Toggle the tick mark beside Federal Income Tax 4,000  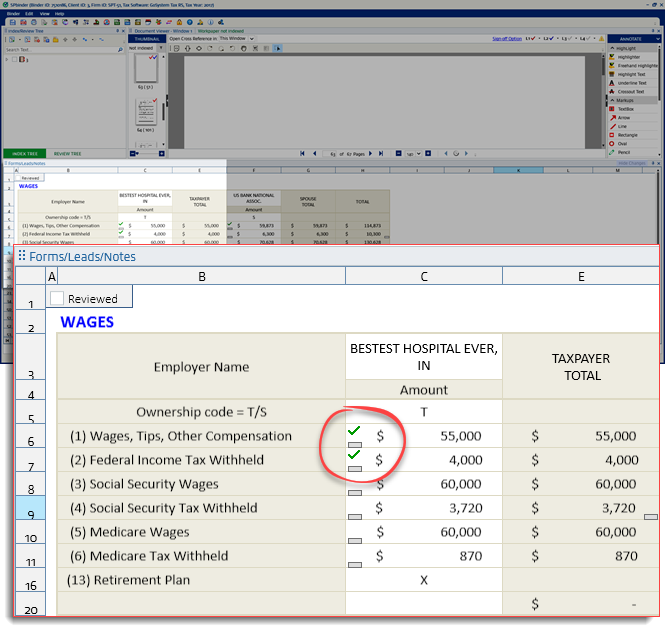(354, 454)
